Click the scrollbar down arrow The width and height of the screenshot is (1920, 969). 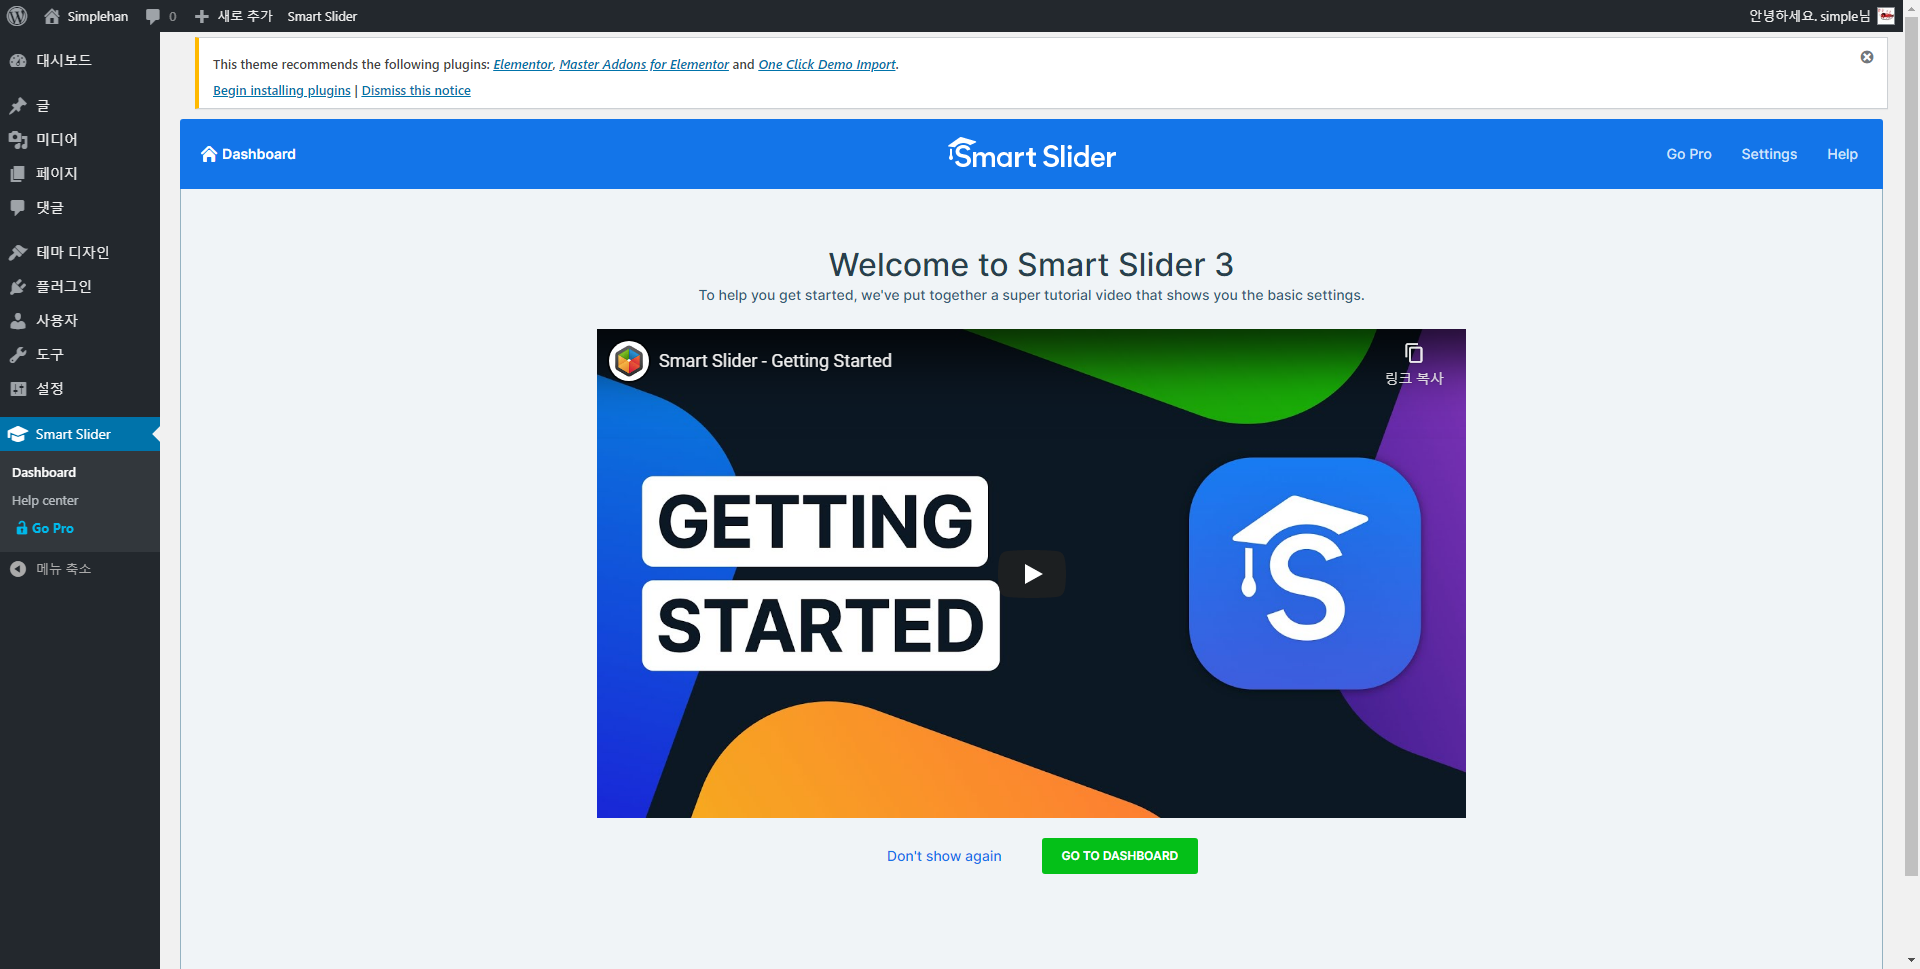1911,960
